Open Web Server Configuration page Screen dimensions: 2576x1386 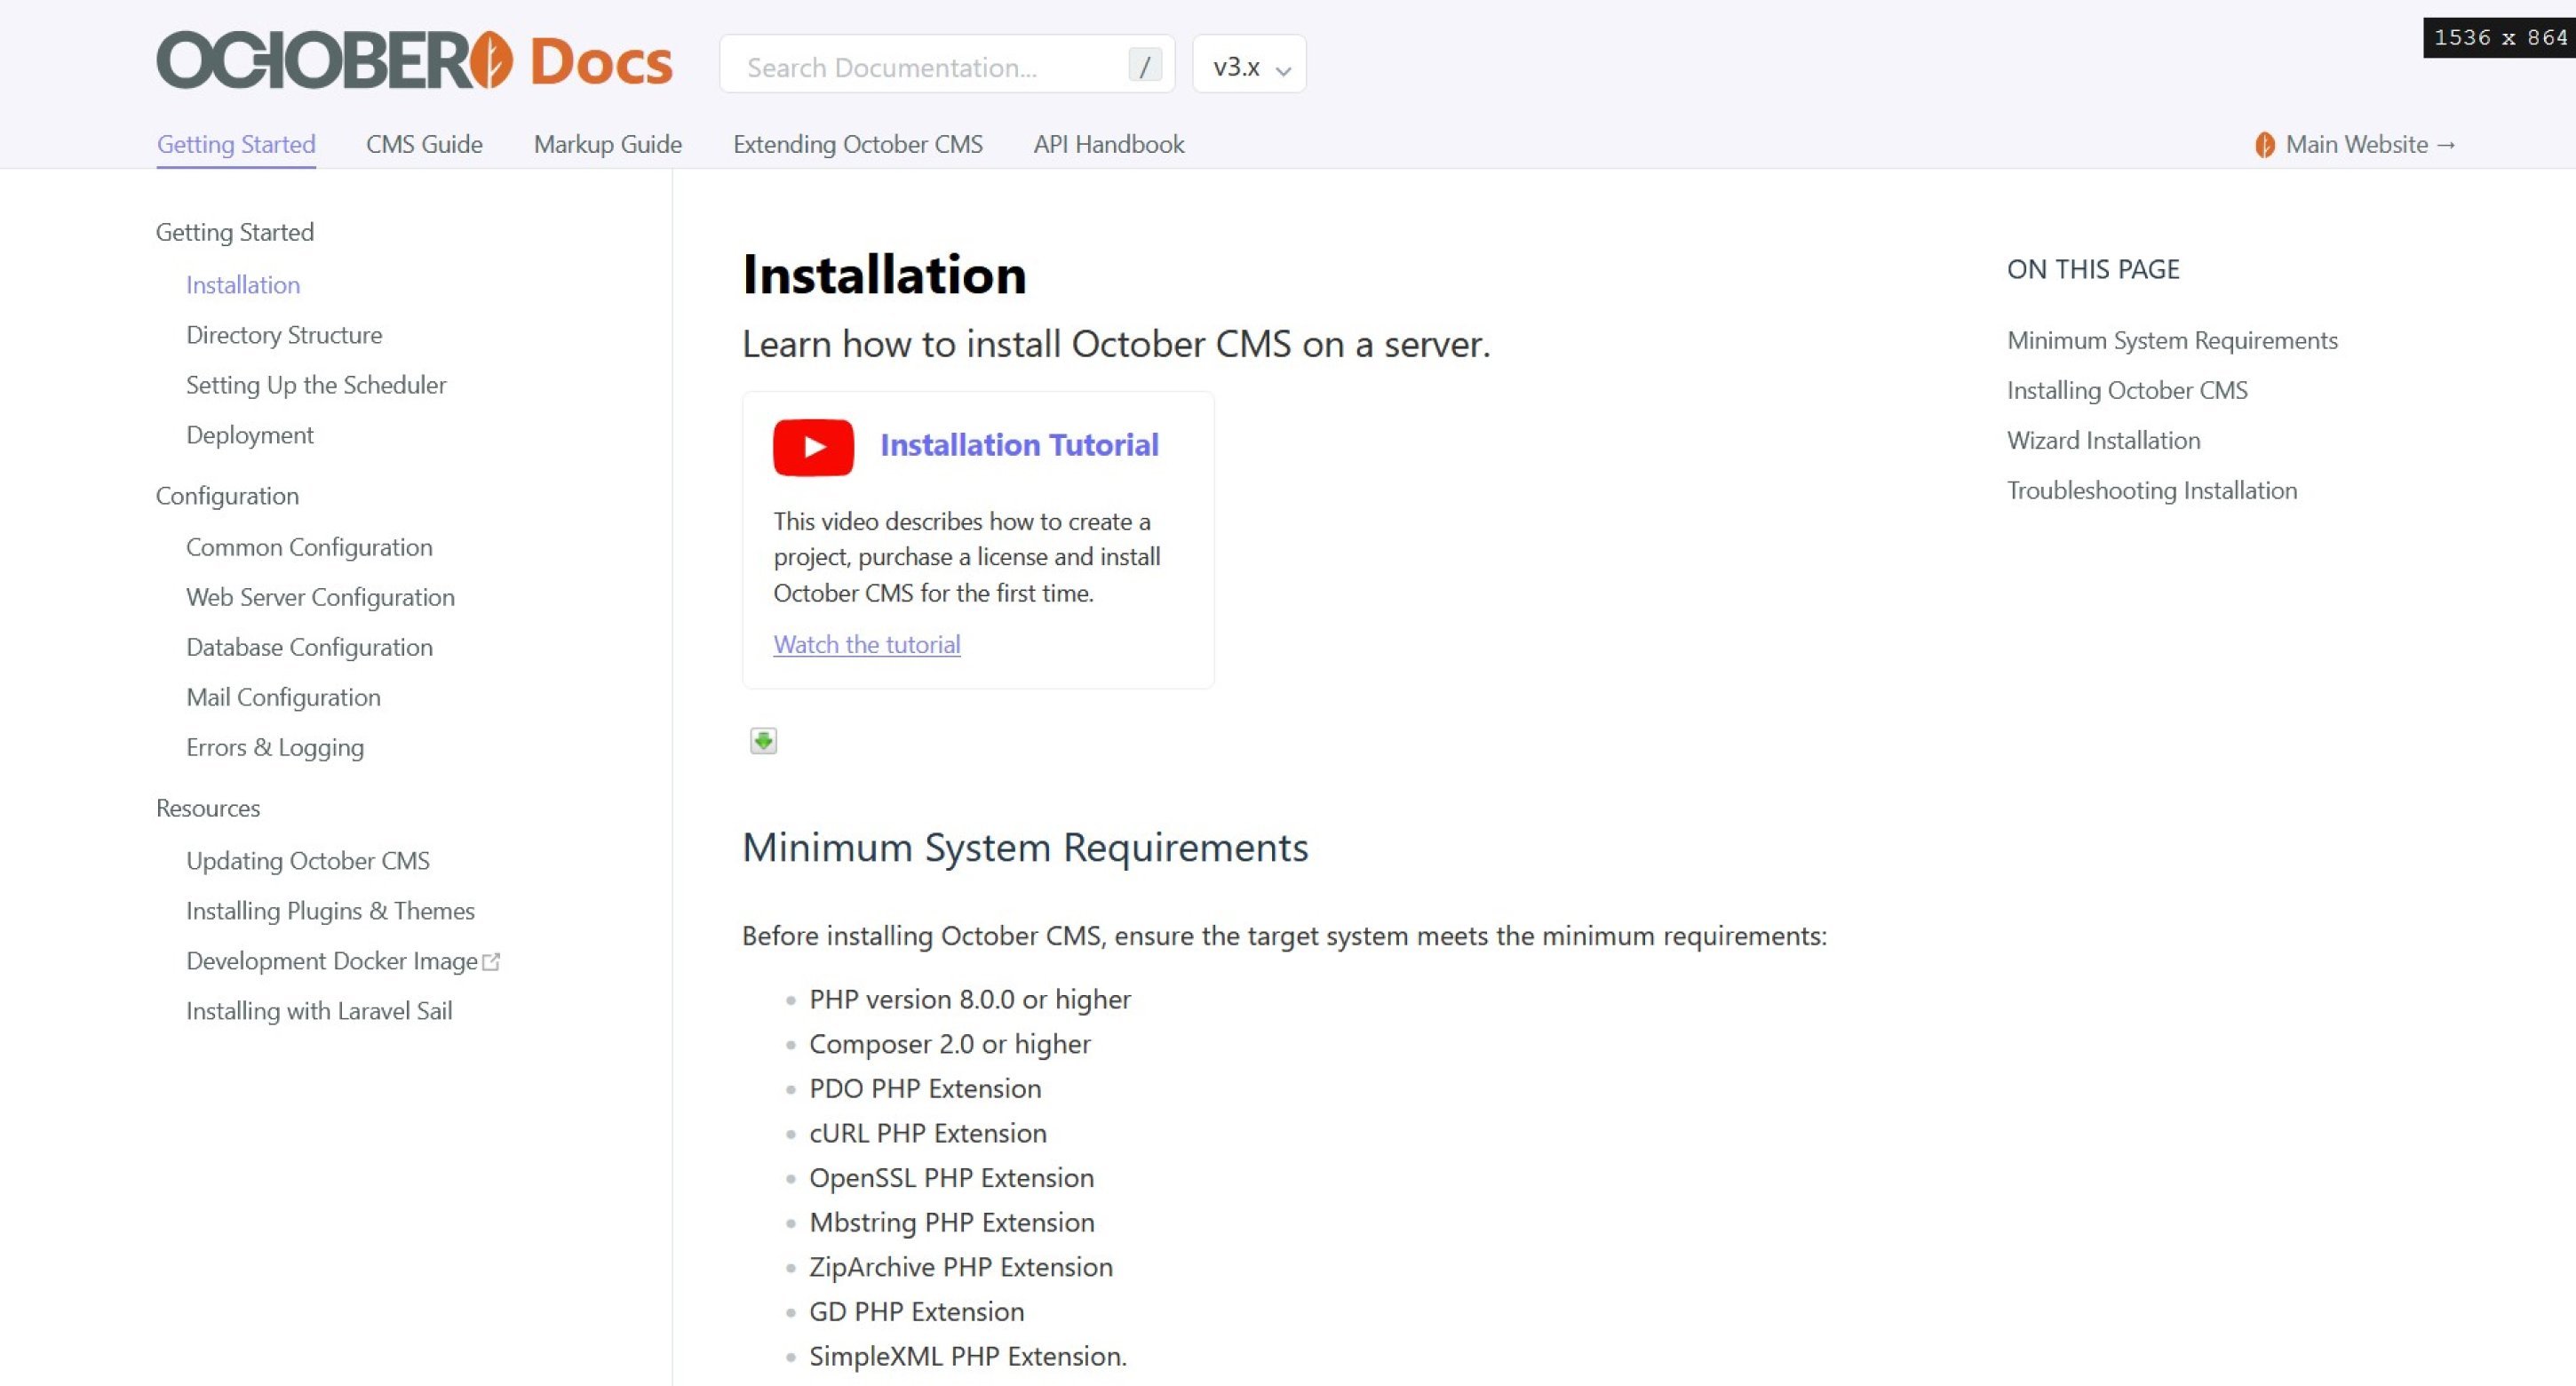point(320,597)
